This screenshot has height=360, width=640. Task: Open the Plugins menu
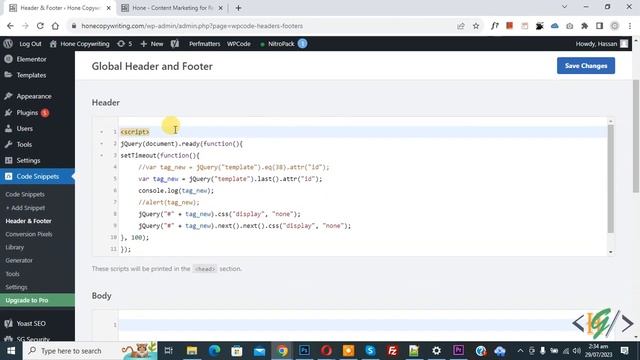tap(27, 113)
